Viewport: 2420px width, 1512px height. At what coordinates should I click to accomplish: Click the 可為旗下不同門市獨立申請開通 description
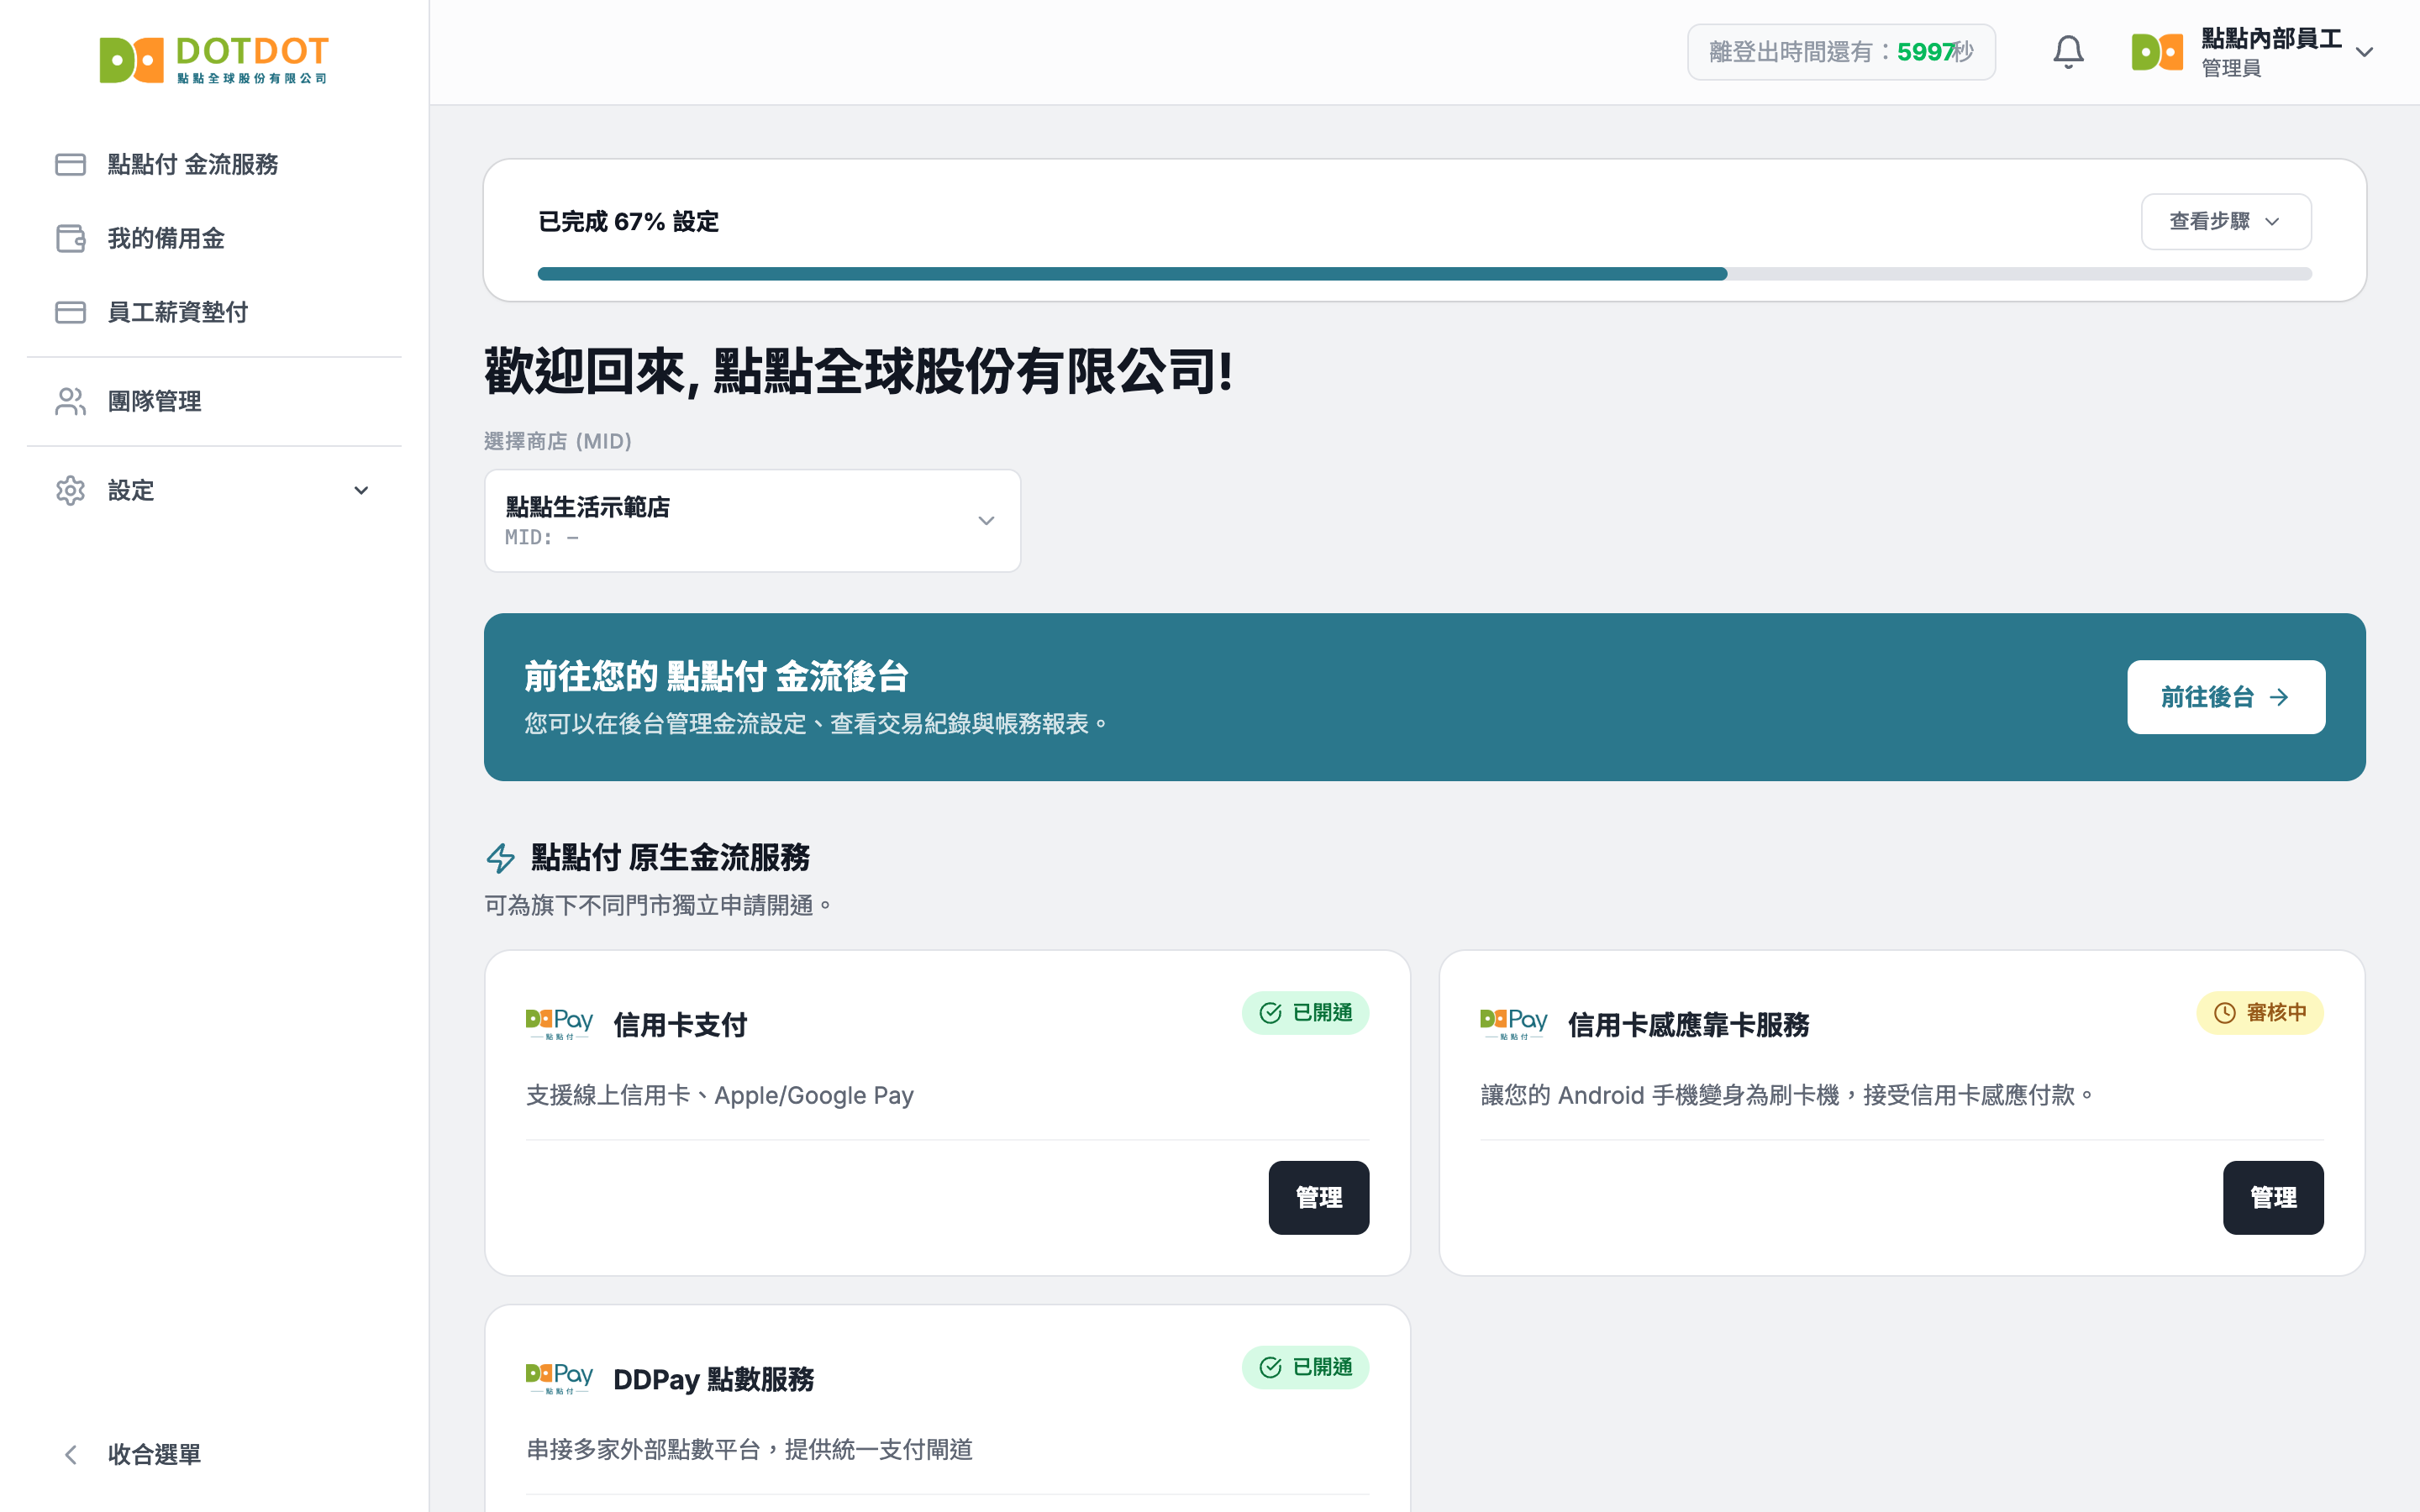[x=658, y=906]
